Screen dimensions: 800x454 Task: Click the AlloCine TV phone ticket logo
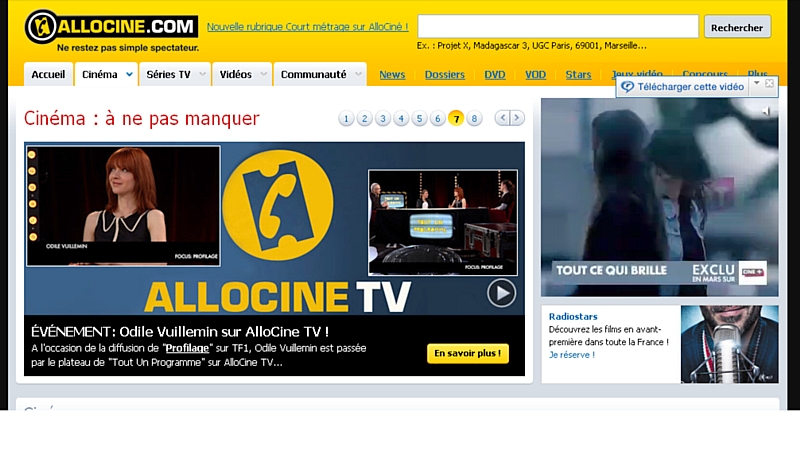pos(278,205)
